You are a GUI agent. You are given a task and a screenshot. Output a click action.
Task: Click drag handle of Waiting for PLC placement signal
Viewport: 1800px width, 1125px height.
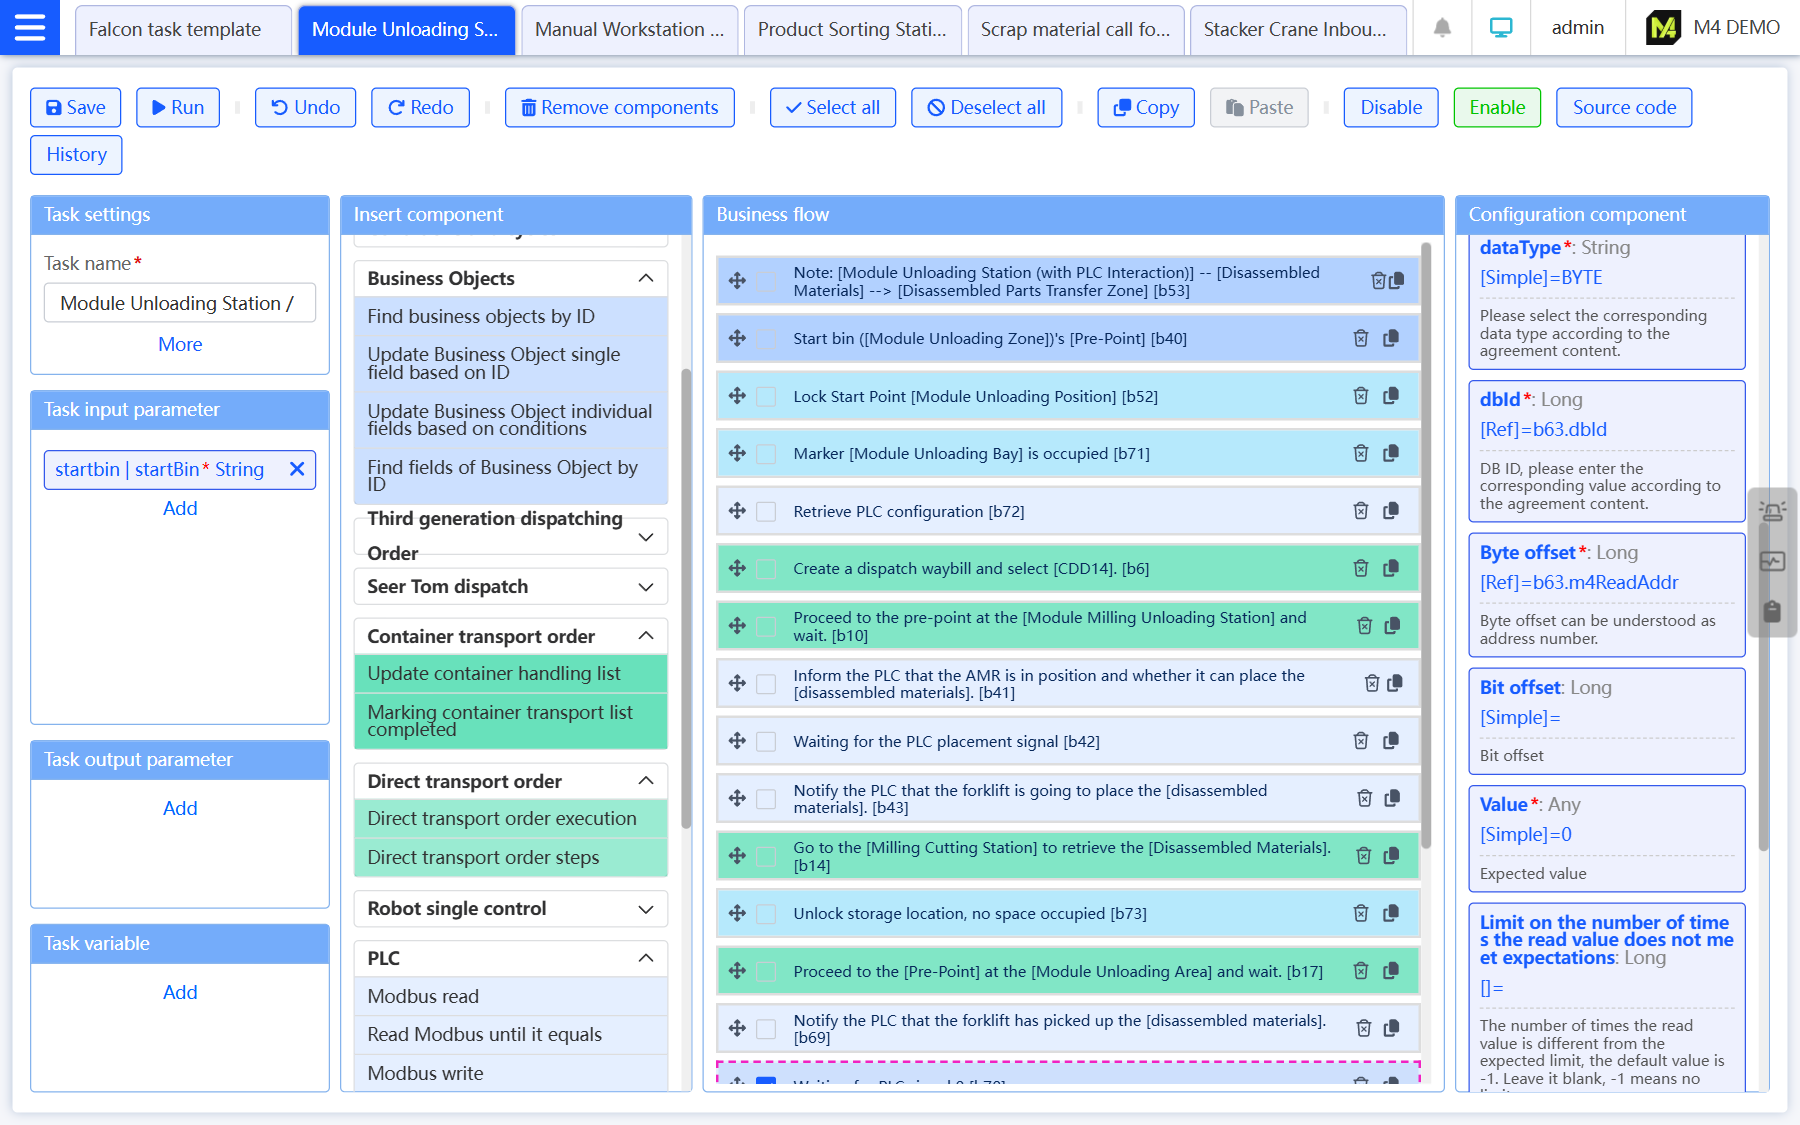tap(738, 741)
